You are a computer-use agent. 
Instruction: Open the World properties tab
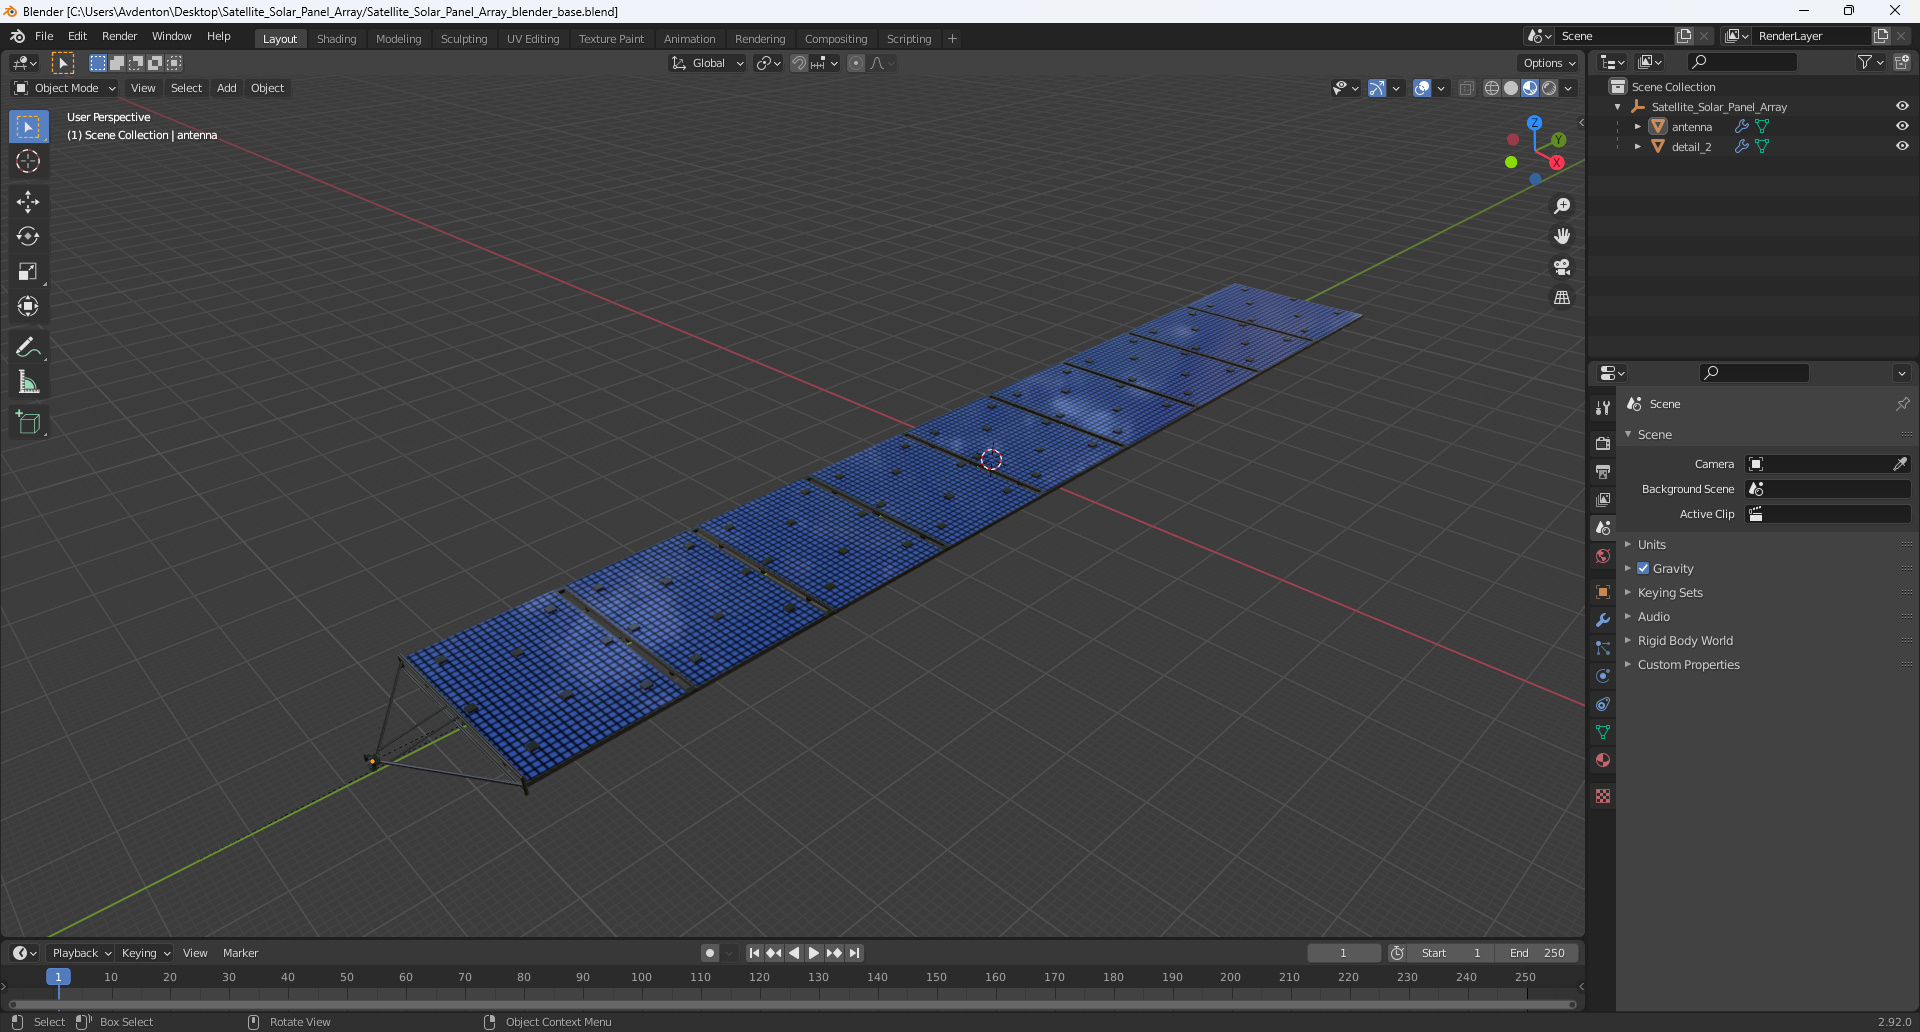1603,556
